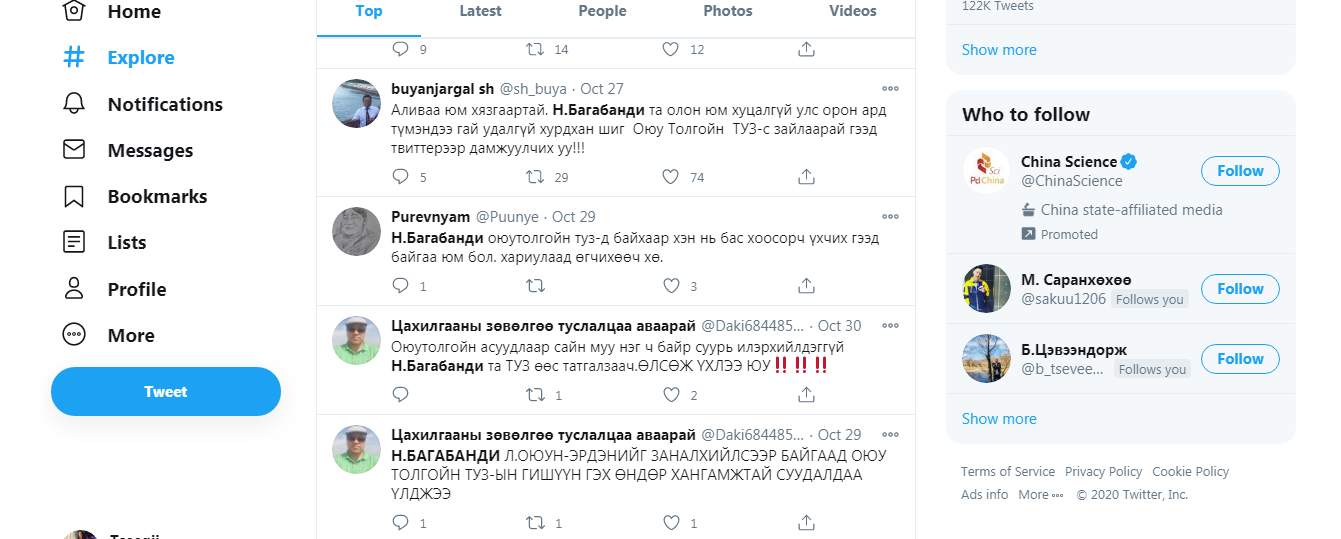Open more options on buyanjargal sh's tweet
The width and height of the screenshot is (1341, 539).
point(890,88)
